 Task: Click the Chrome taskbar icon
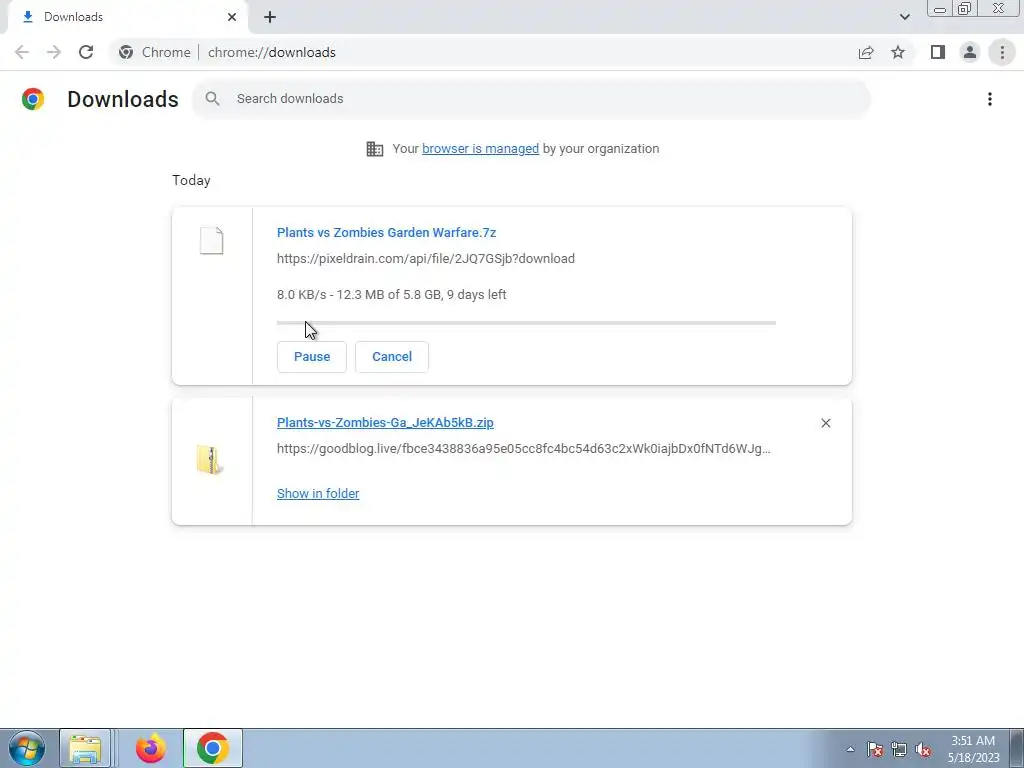213,748
